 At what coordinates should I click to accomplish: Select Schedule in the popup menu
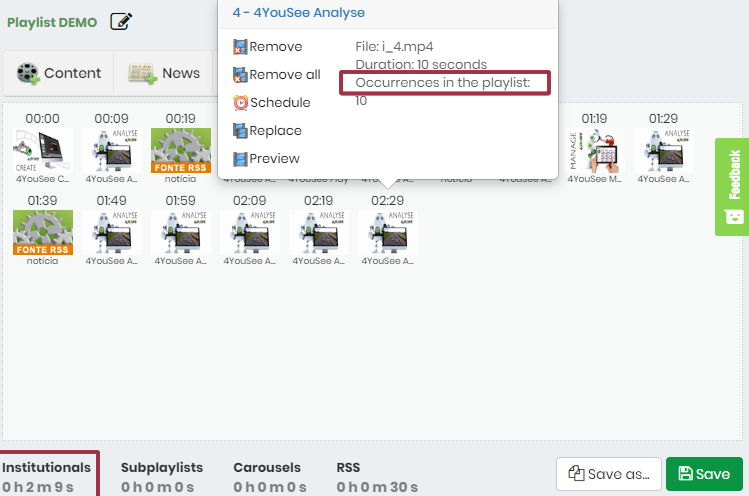tap(271, 102)
